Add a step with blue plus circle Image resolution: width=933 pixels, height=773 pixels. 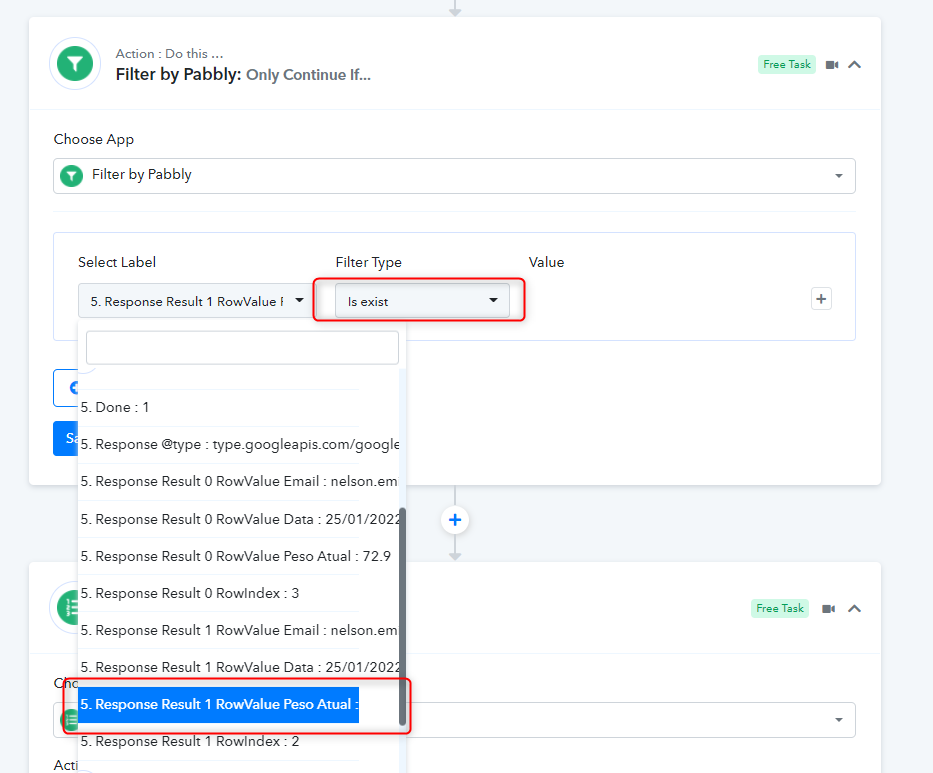pyautogui.click(x=455, y=520)
